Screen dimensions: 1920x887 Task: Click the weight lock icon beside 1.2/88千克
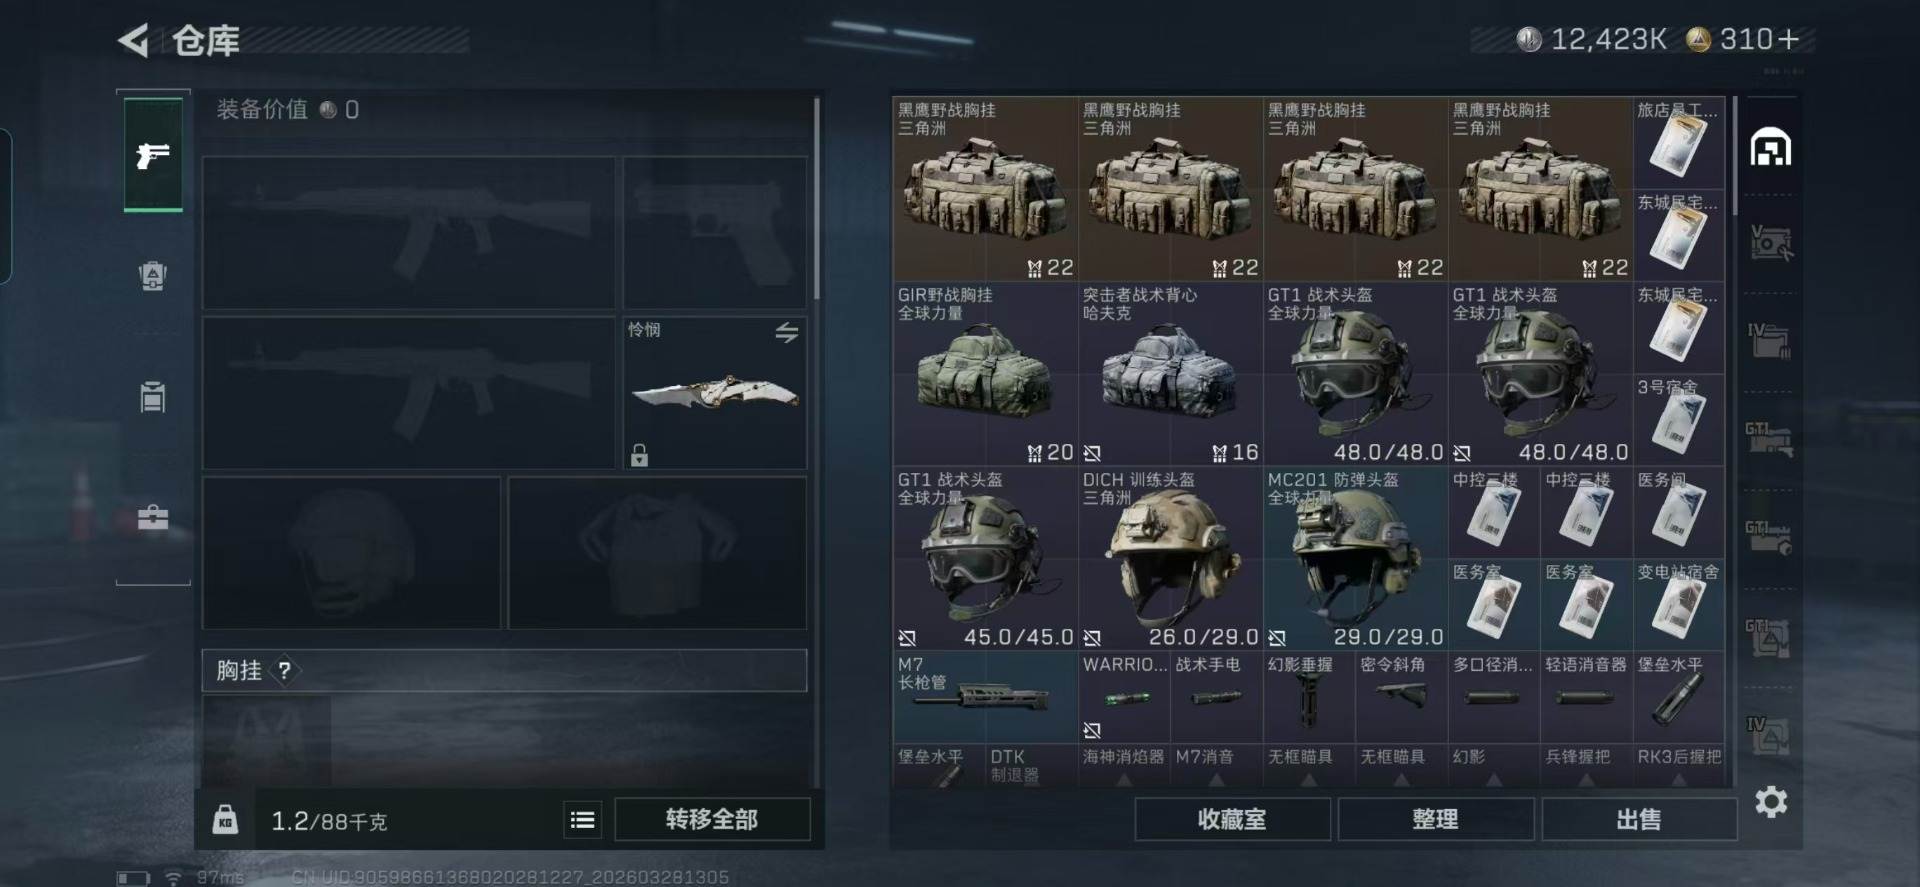[225, 820]
